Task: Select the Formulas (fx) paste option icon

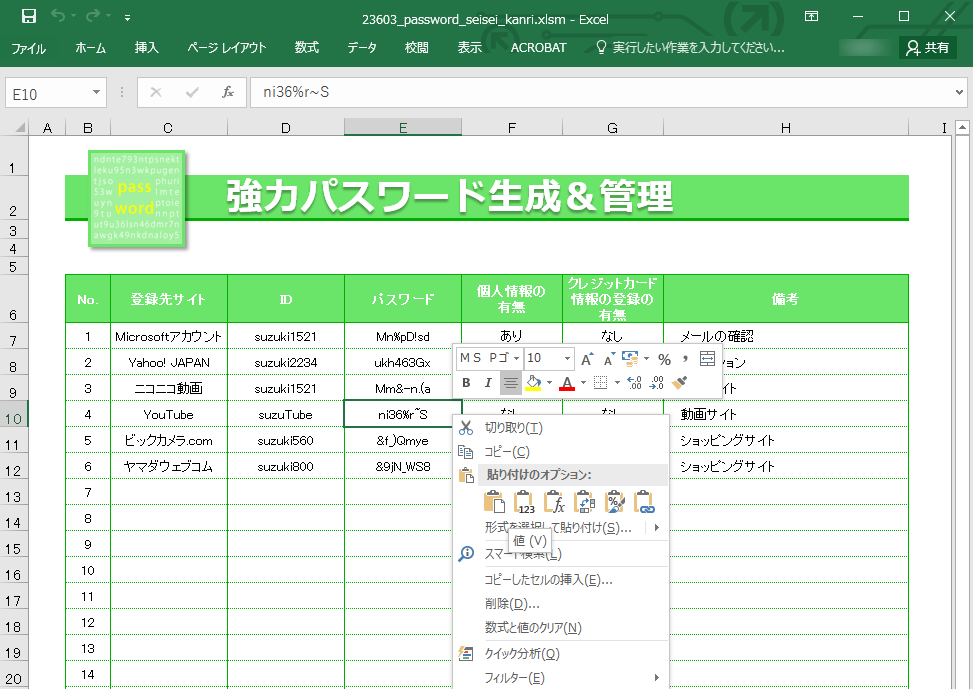Action: click(556, 502)
